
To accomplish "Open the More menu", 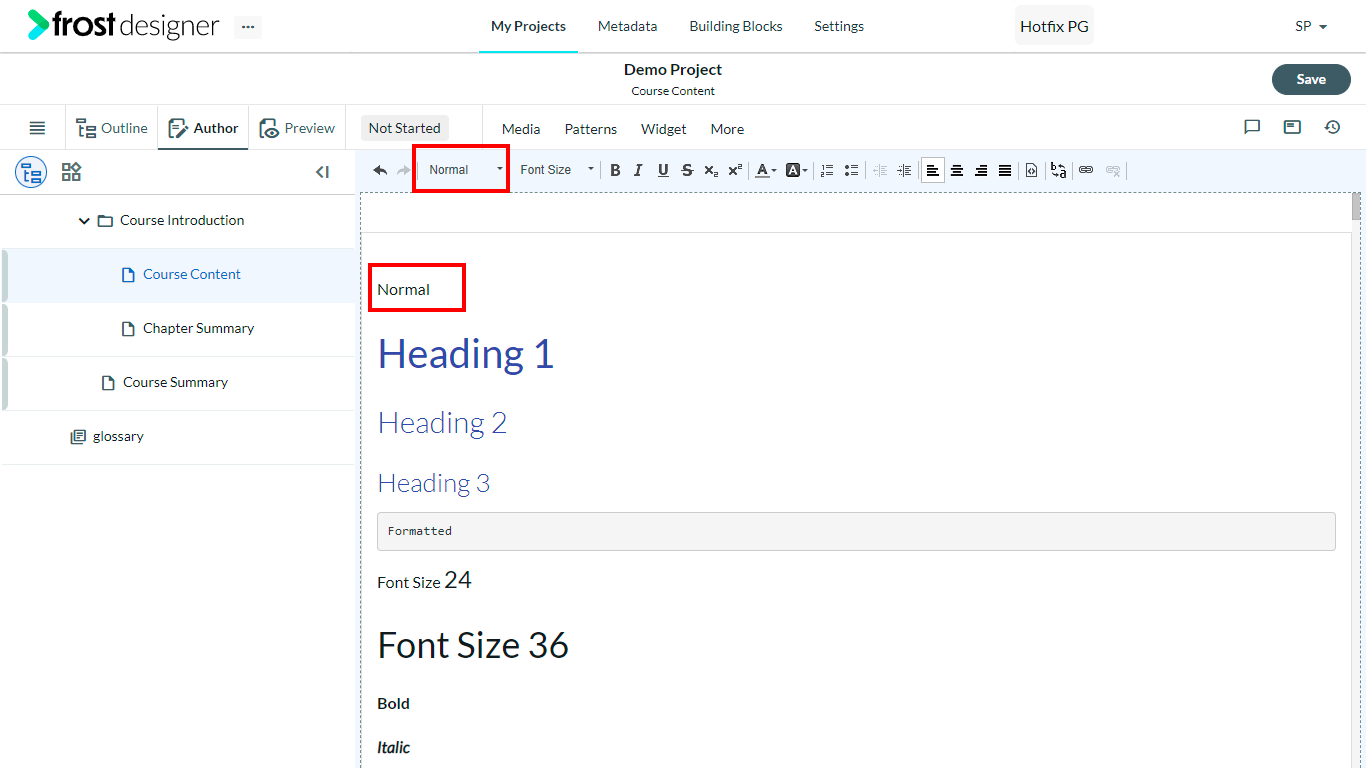I will (727, 129).
